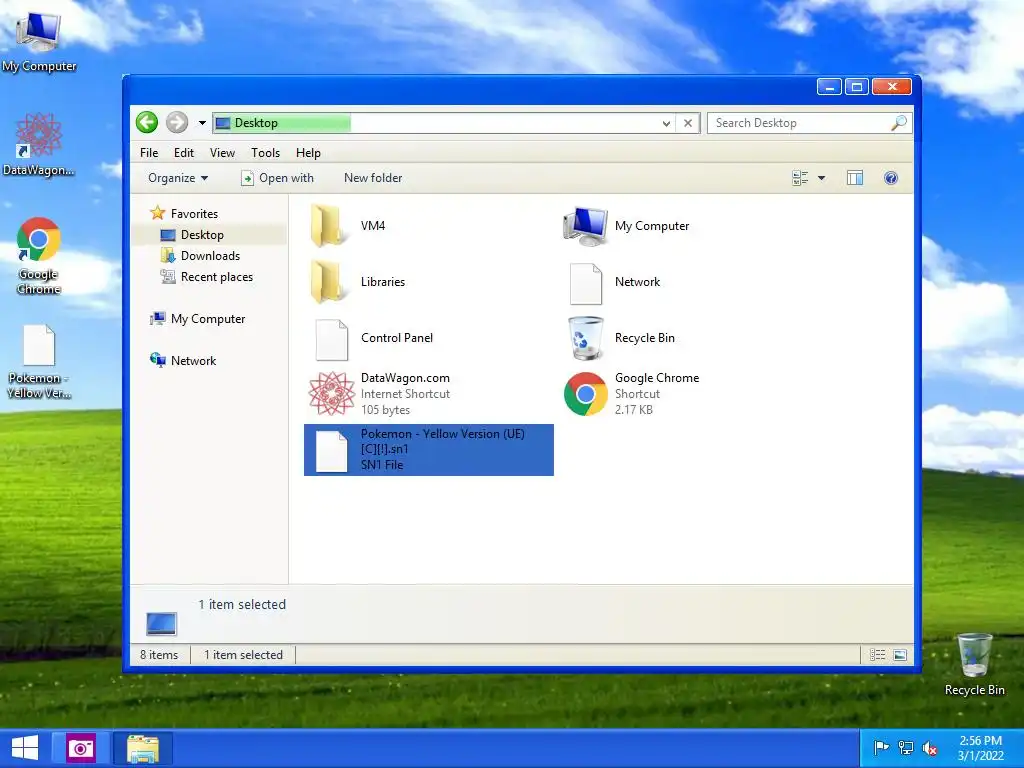This screenshot has height=768, width=1024.
Task: Select My Computer in the navigation pane
Action: tap(208, 319)
